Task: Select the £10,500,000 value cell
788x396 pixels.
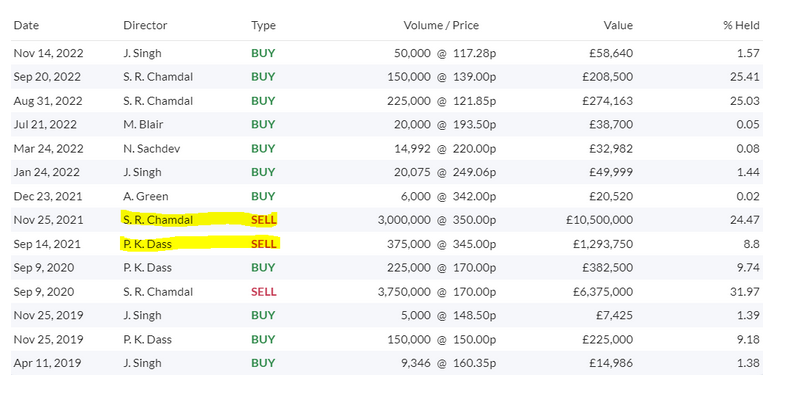Action: (x=600, y=220)
